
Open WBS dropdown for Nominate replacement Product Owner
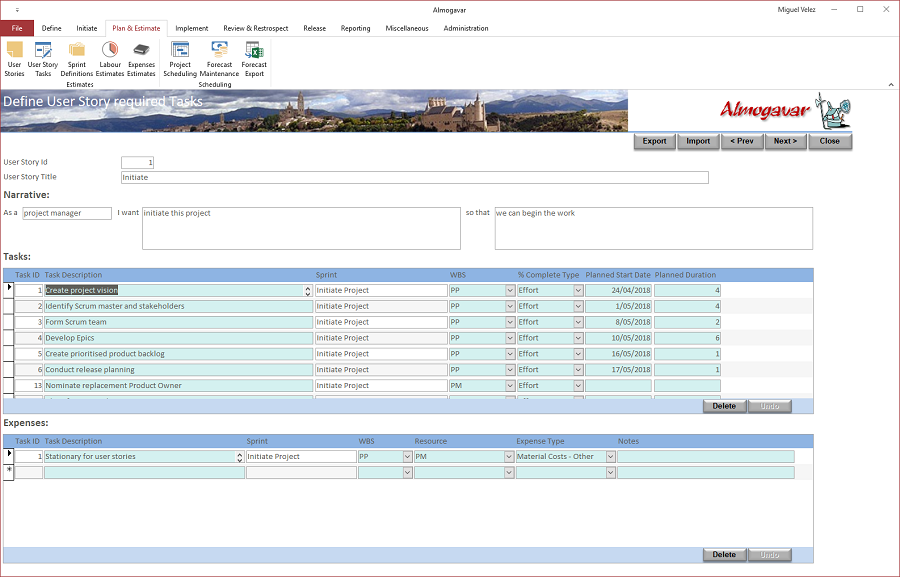point(510,386)
